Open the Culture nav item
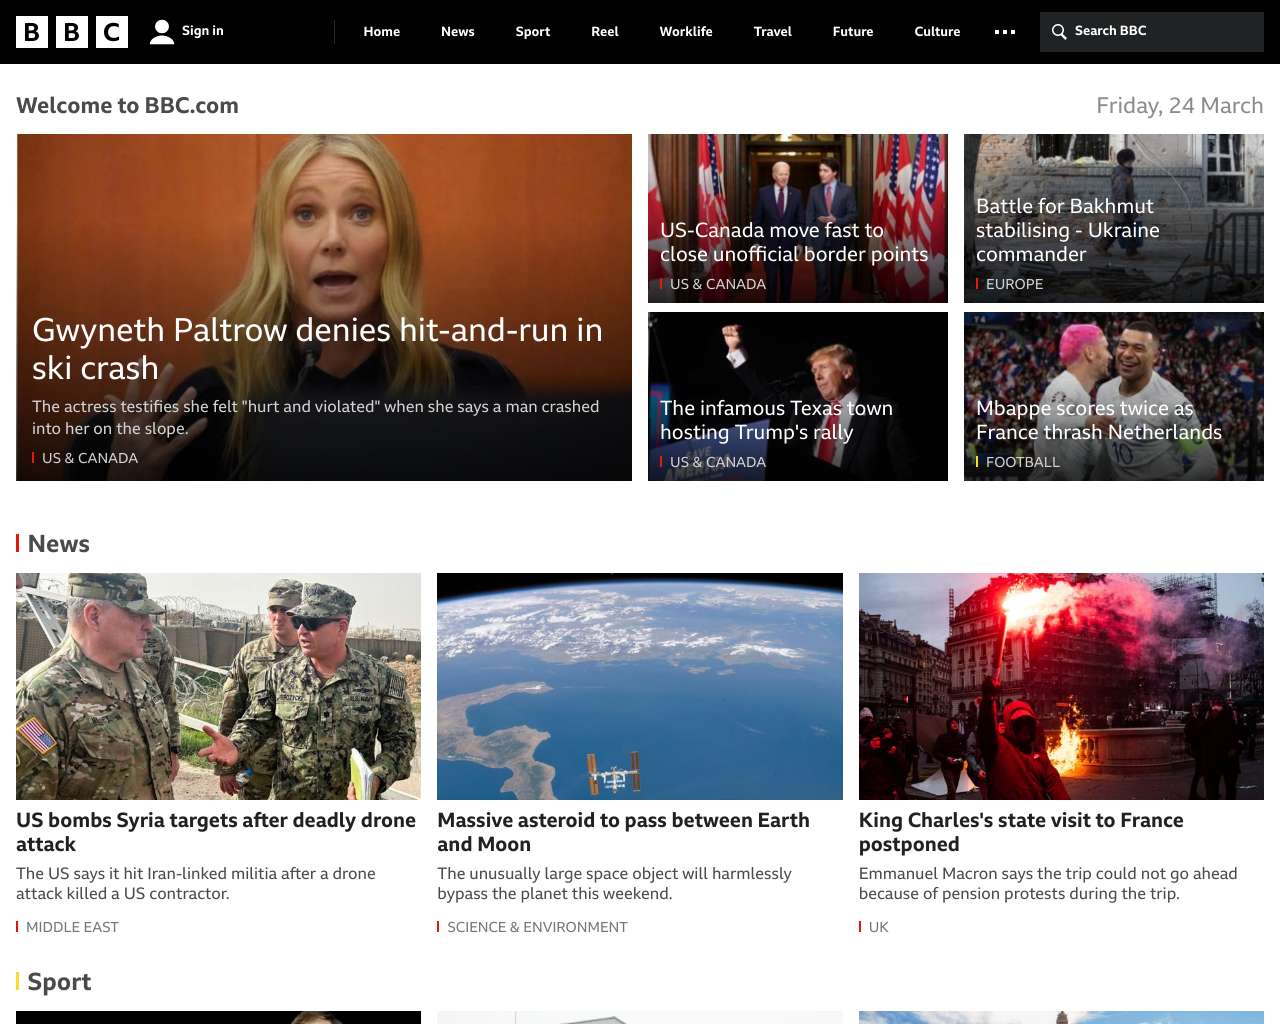1280x1024 pixels. click(937, 32)
